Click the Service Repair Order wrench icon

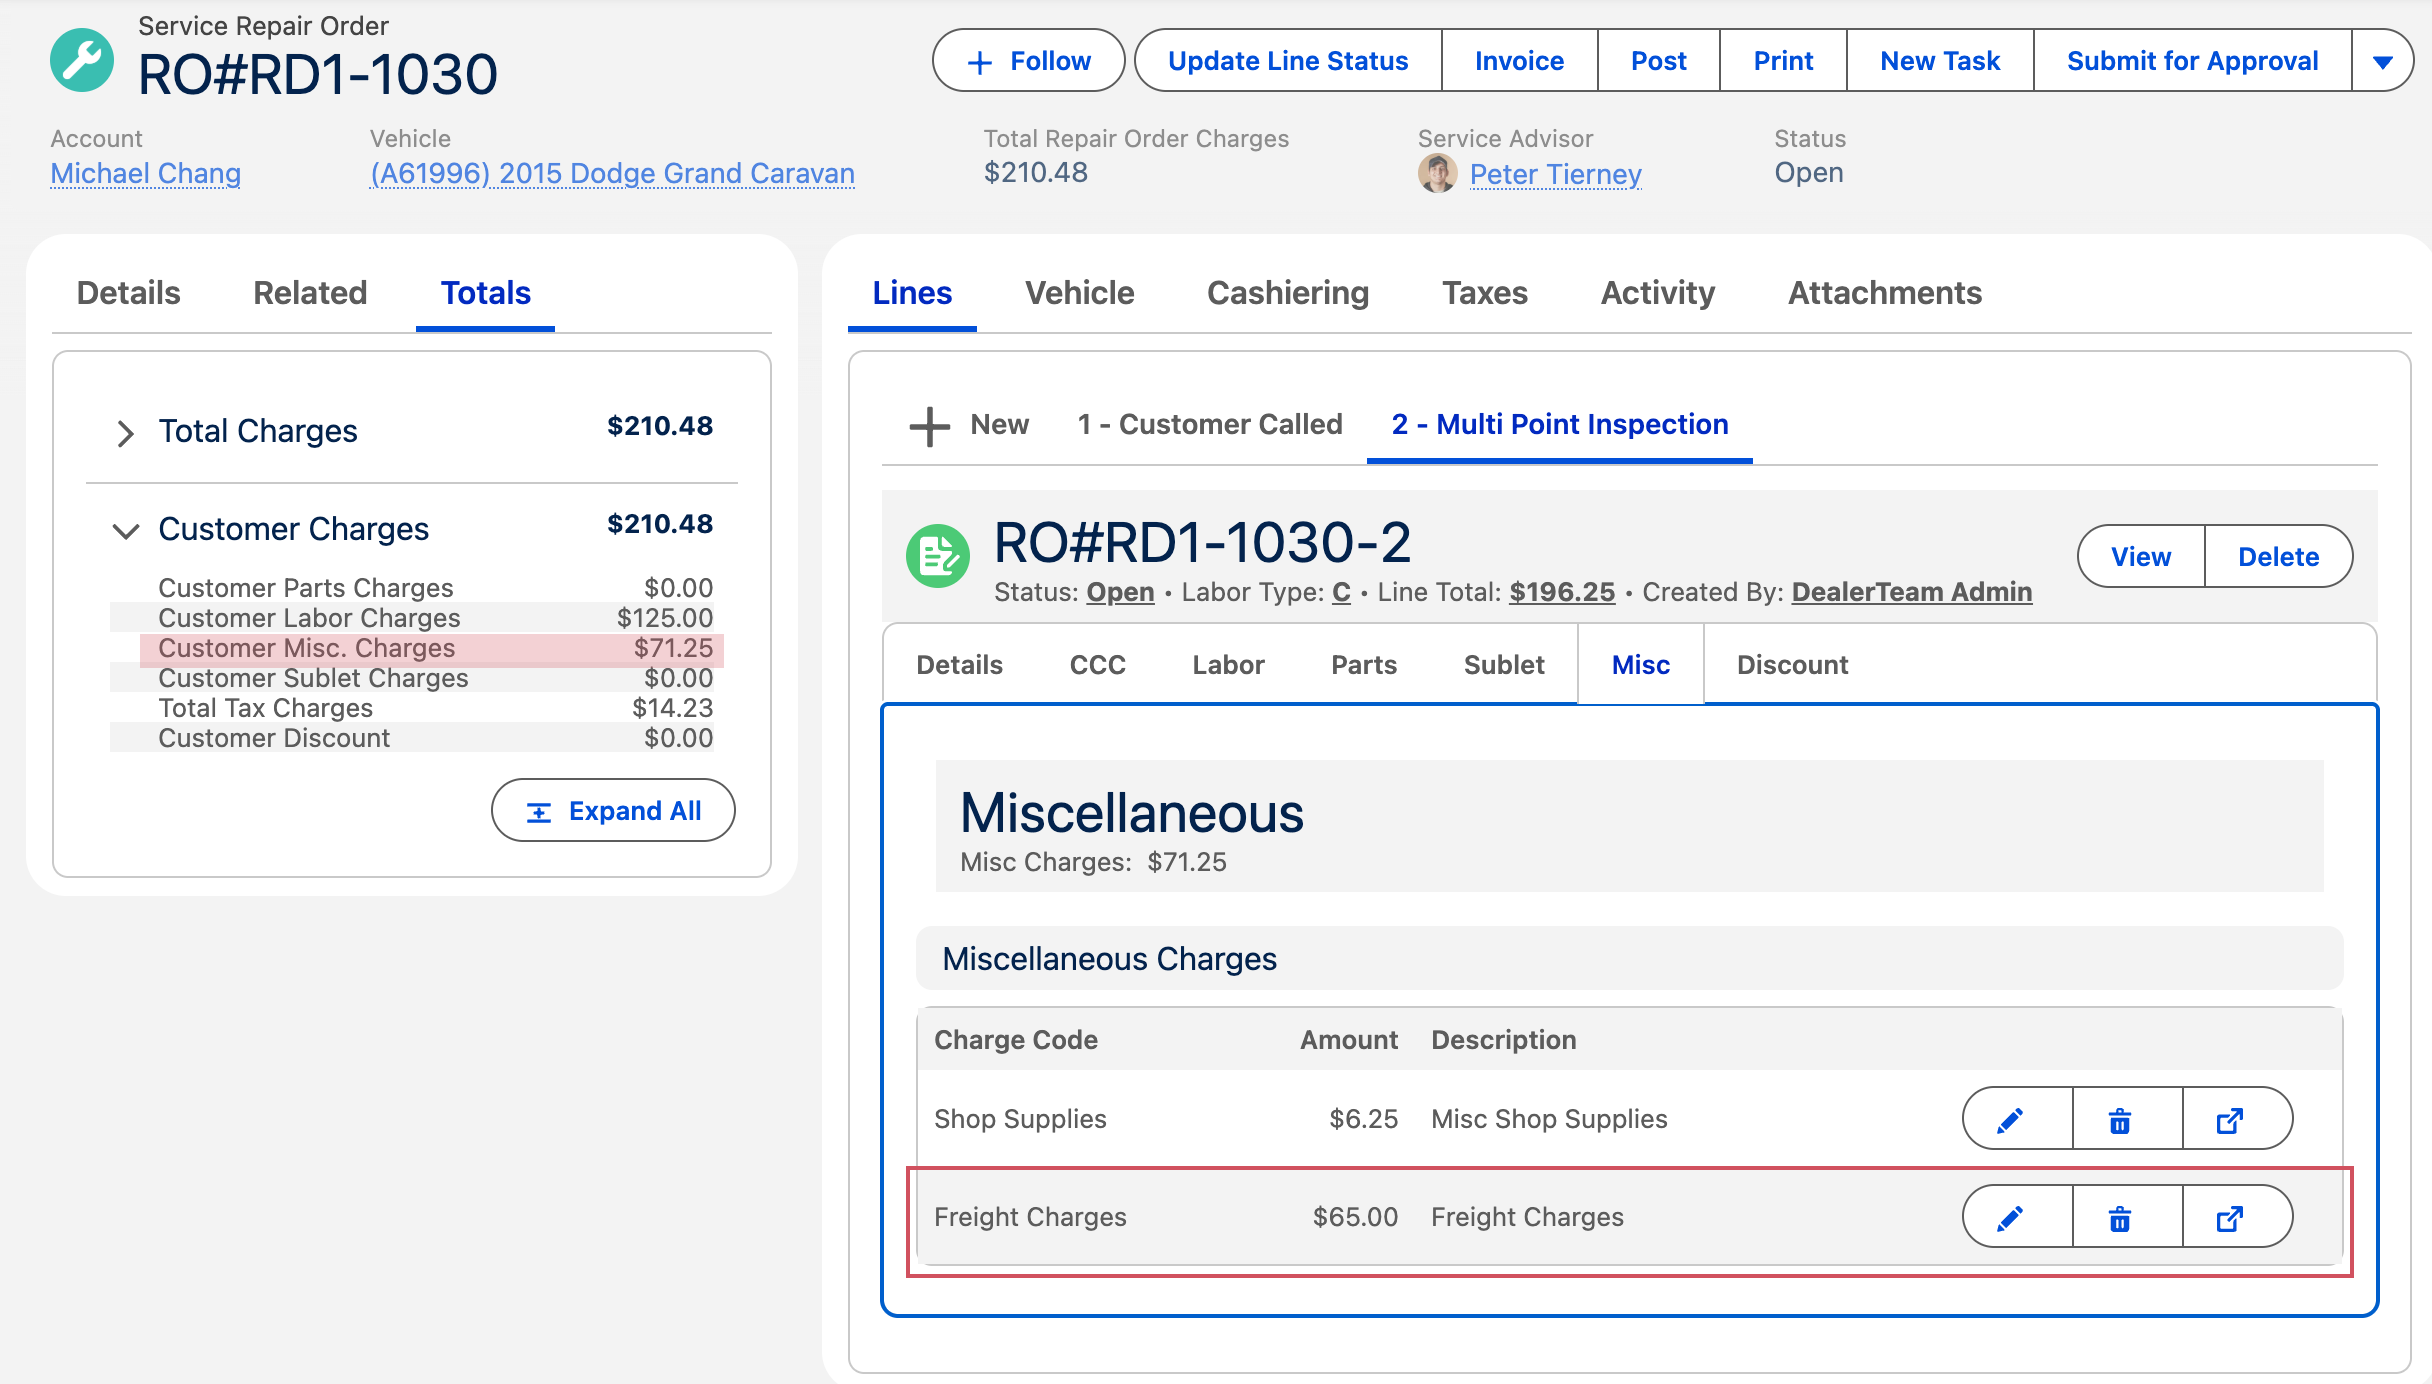coord(82,60)
